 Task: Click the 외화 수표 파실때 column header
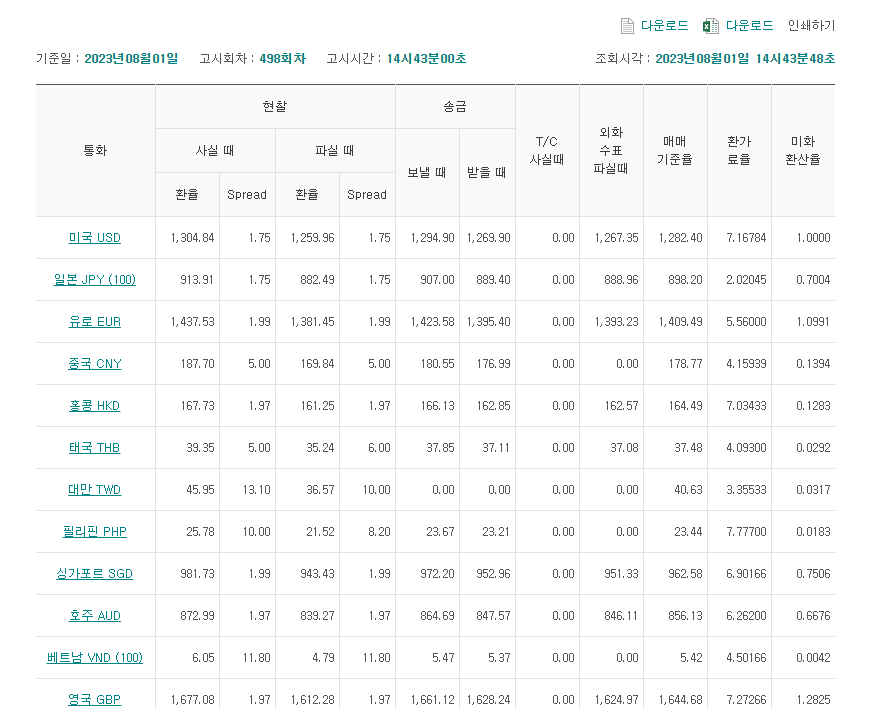pos(611,150)
